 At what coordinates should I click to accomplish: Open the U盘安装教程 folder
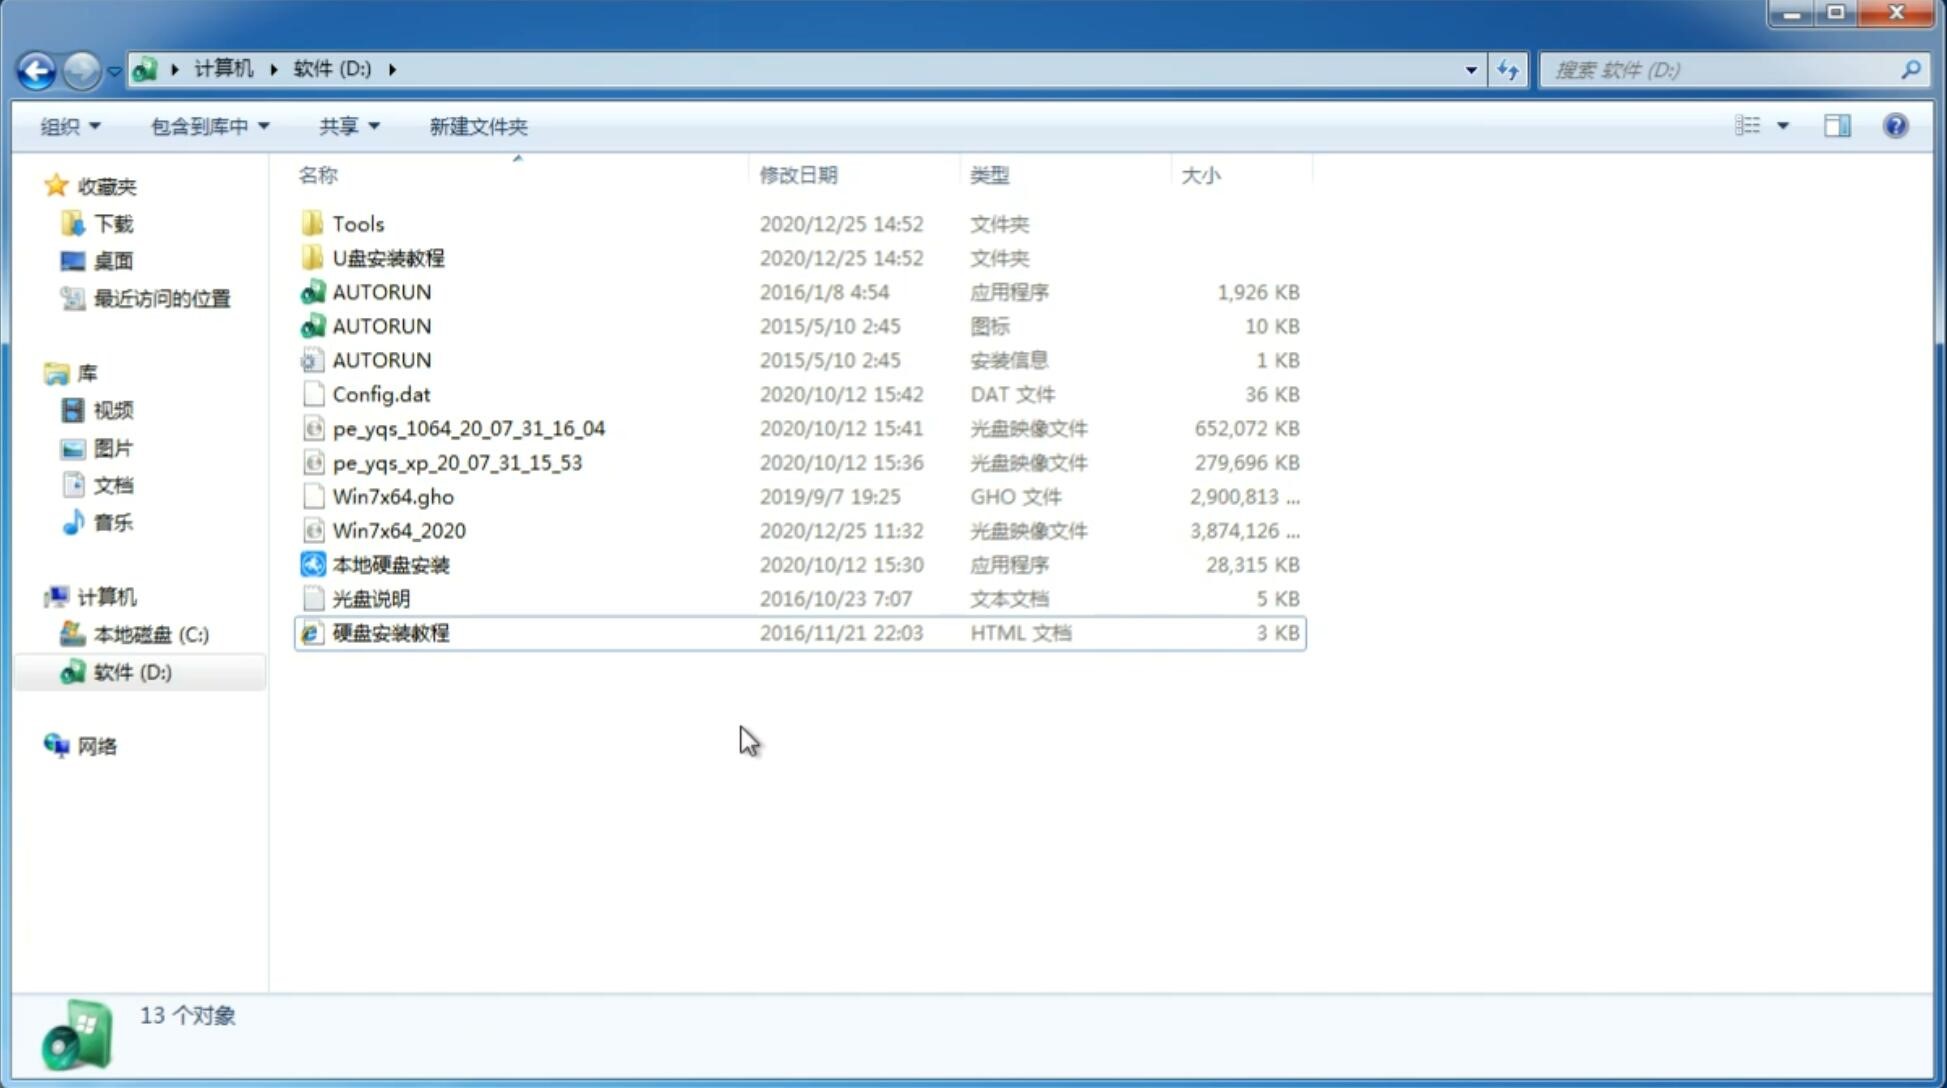click(x=389, y=258)
